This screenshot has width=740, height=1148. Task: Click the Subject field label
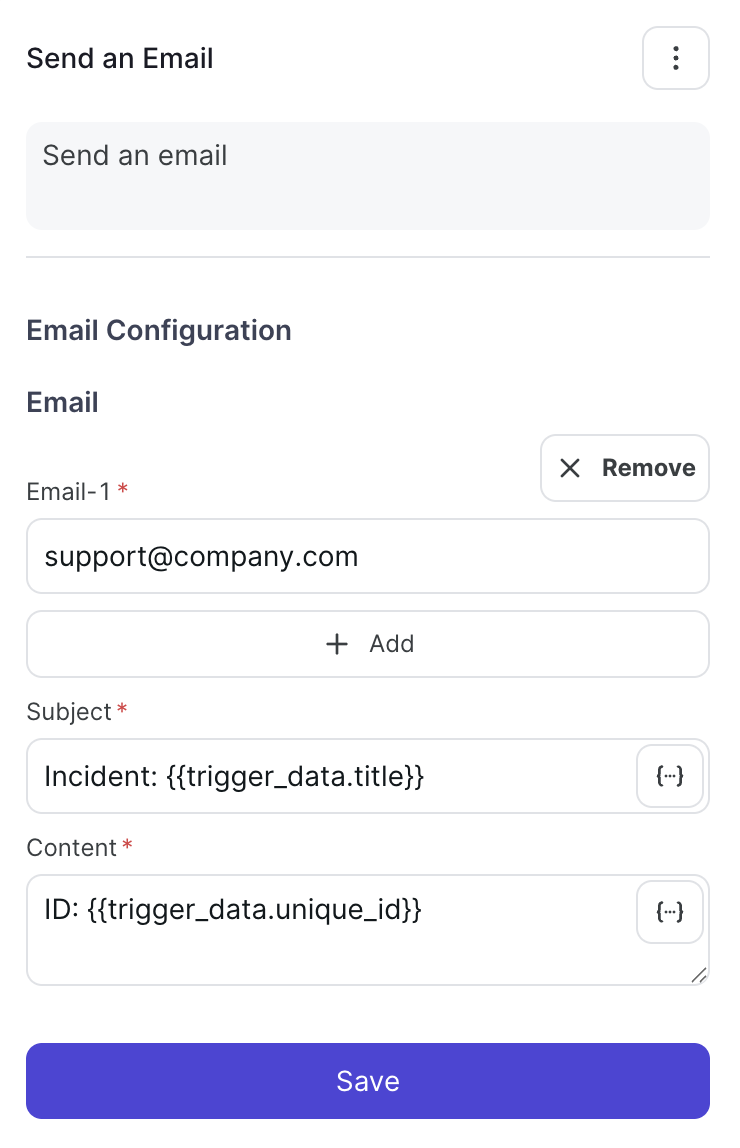coord(69,712)
